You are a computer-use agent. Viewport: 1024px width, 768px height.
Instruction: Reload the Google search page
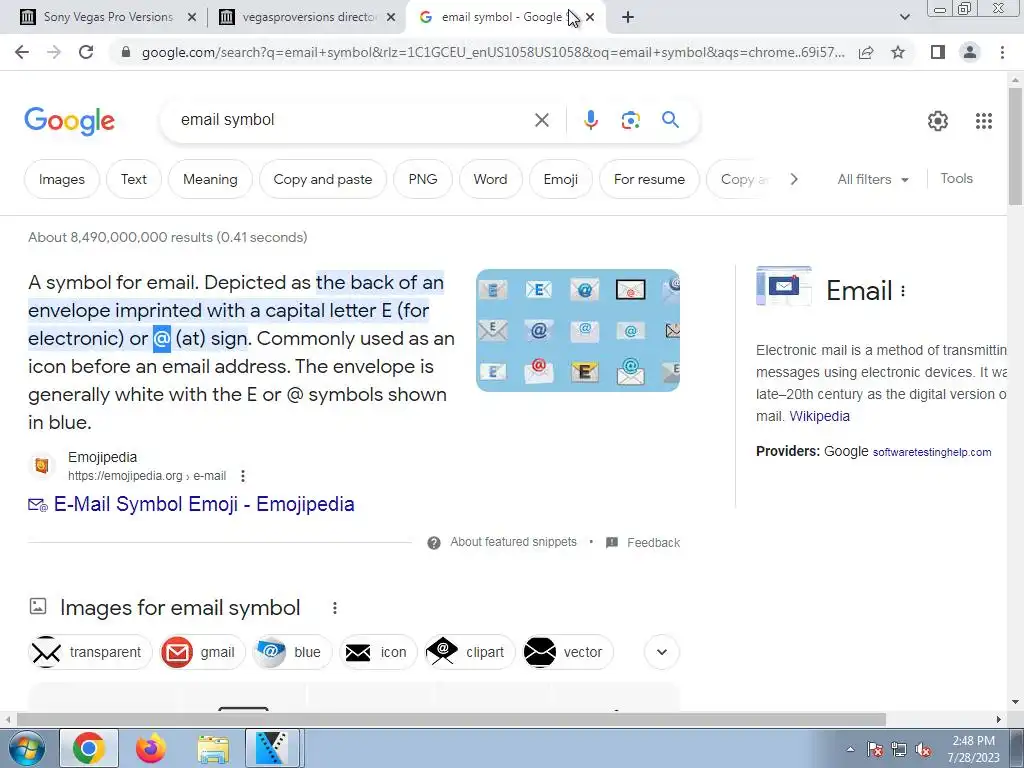click(x=86, y=52)
